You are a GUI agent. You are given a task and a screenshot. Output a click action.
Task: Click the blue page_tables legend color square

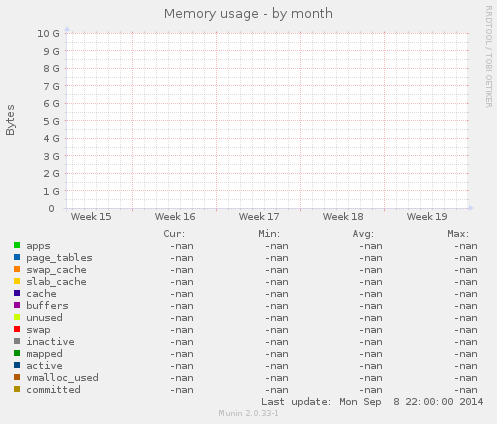17,257
